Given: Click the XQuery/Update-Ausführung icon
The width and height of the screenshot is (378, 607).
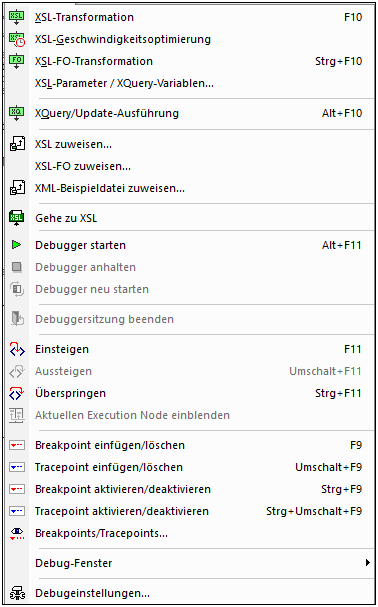Looking at the screenshot, I should tap(16, 113).
